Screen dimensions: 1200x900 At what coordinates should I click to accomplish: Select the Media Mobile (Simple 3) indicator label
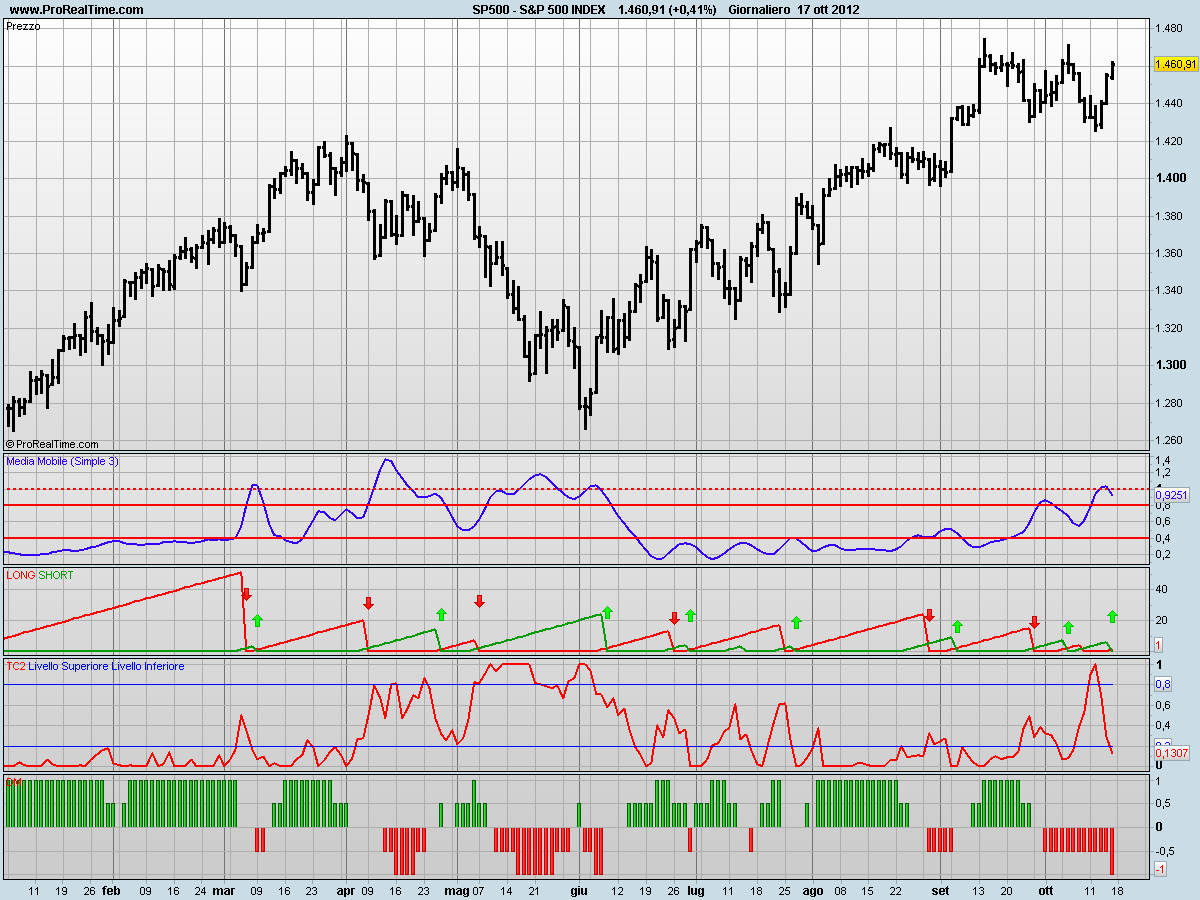pos(62,461)
